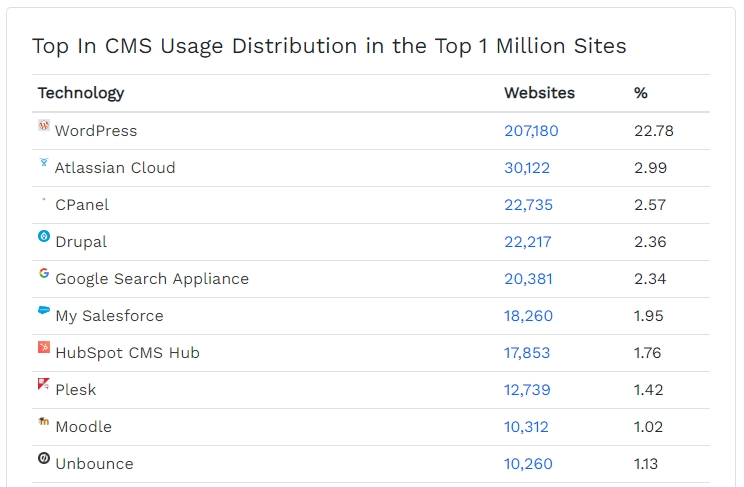Open the 18,260 Salesforce websites link

click(528, 316)
